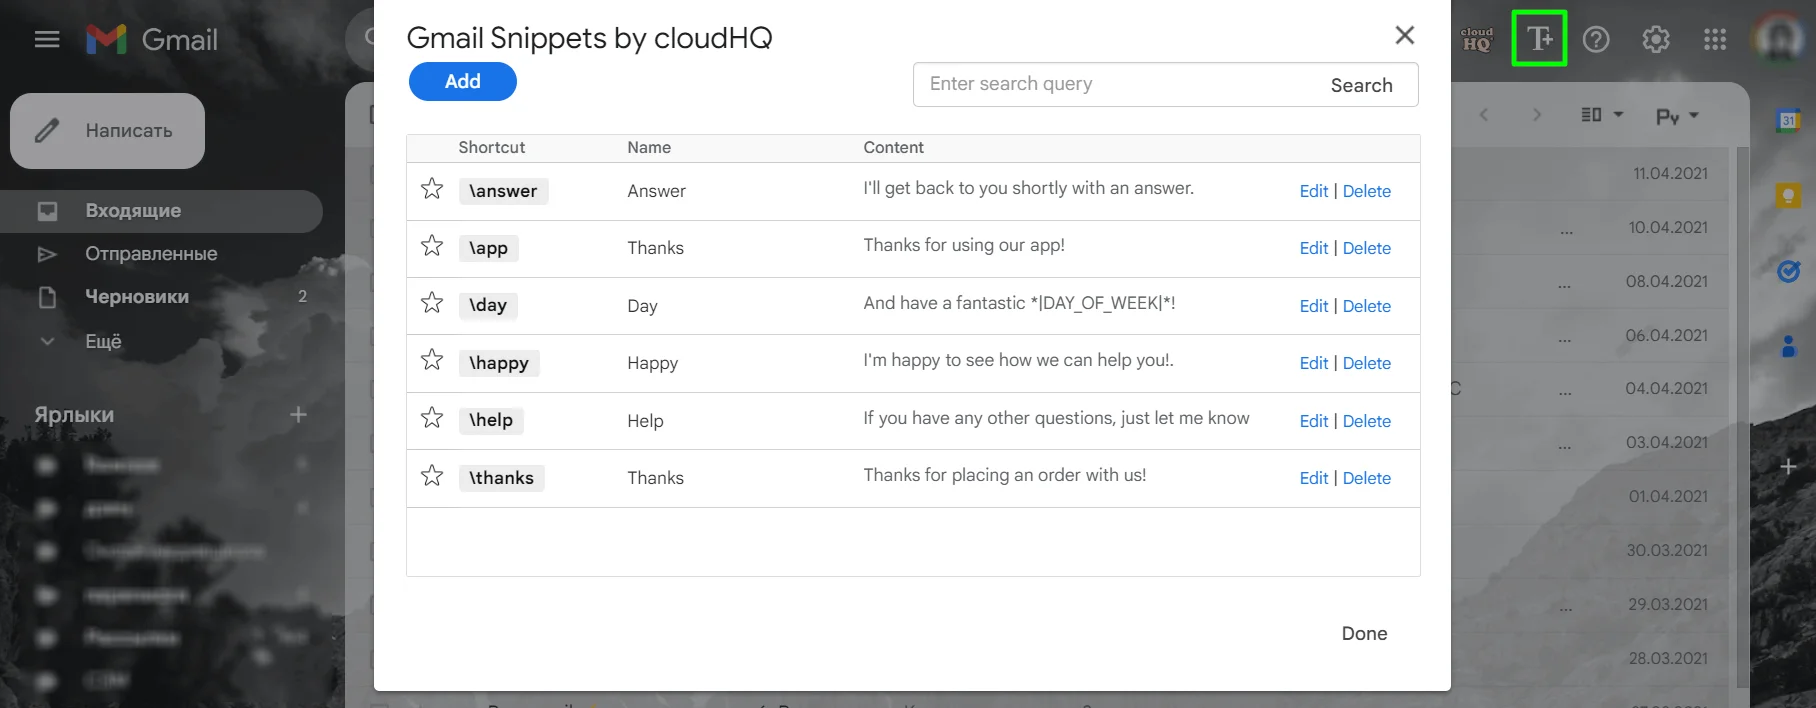Screen dimensions: 1816x708
Task: Click the cloudHQ logo icon
Action: click(x=1477, y=39)
